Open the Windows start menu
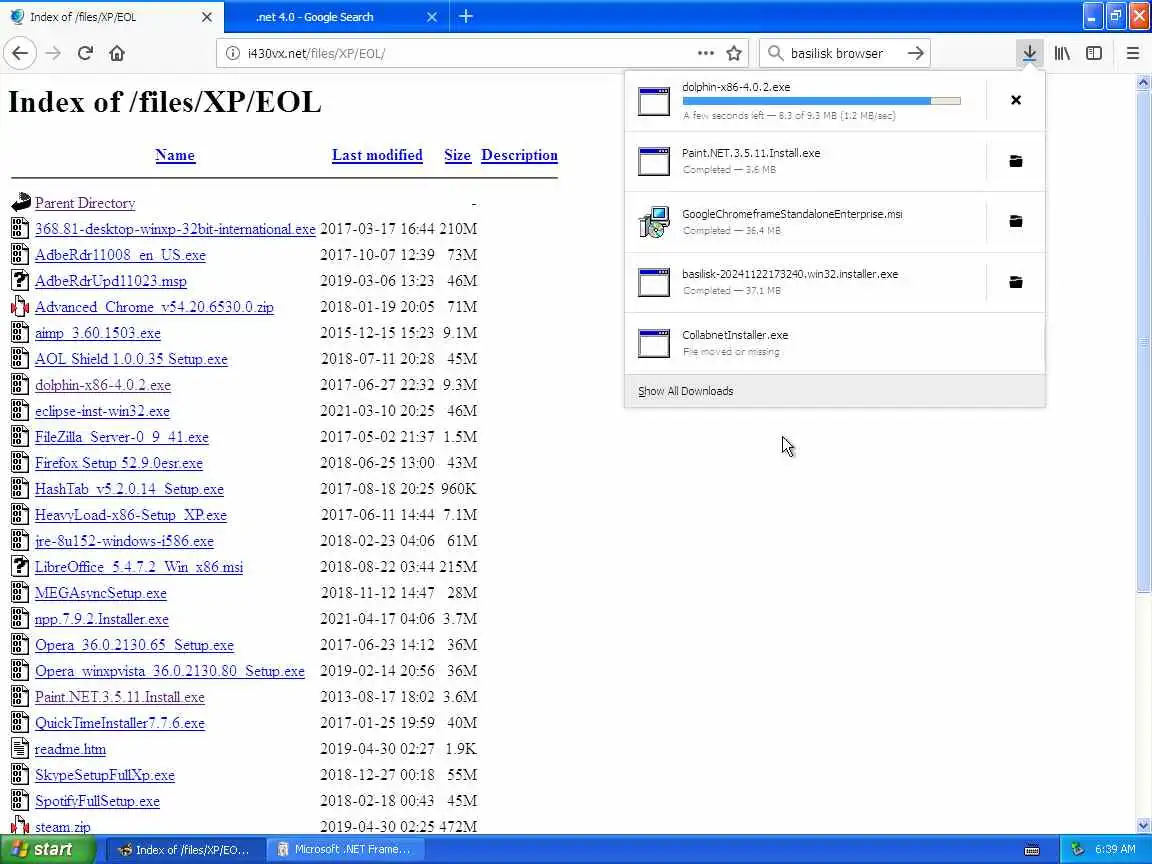 tap(47, 849)
